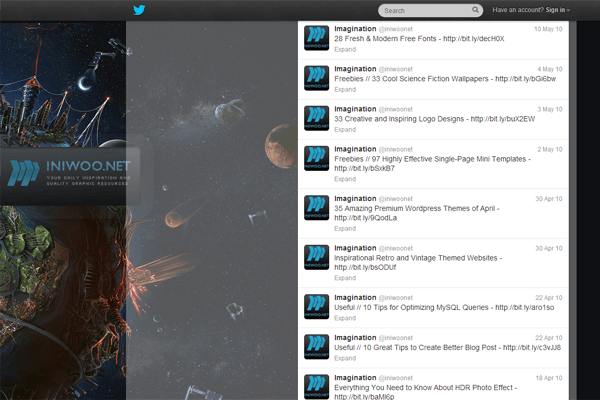600x400 pixels.
Task: Open avatar on 35 Premium Wordpress Themes tweet
Action: click(x=316, y=208)
